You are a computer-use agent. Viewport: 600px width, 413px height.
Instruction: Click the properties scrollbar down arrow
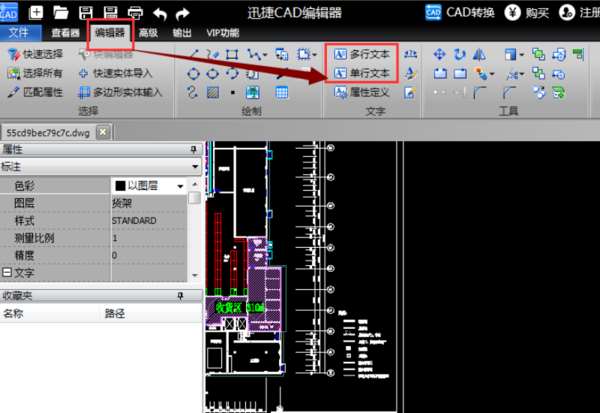tap(195, 275)
